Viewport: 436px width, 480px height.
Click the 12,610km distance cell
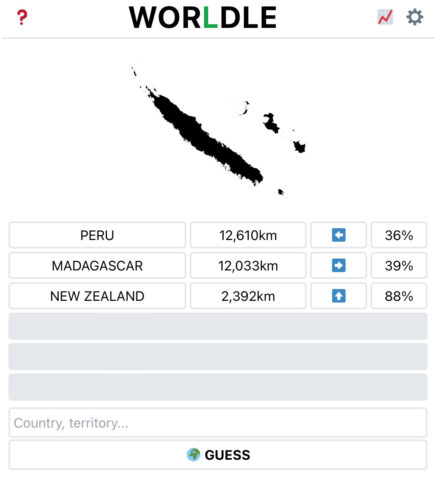248,235
